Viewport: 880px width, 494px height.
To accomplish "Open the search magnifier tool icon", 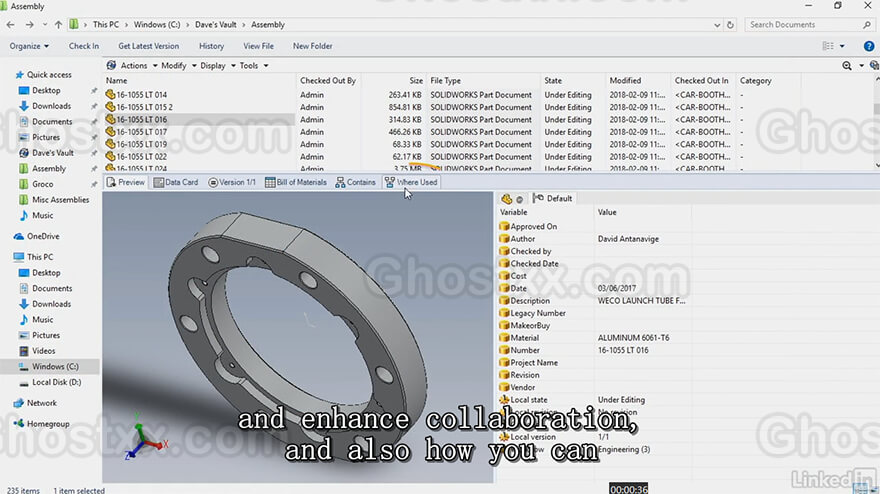I will point(847,66).
